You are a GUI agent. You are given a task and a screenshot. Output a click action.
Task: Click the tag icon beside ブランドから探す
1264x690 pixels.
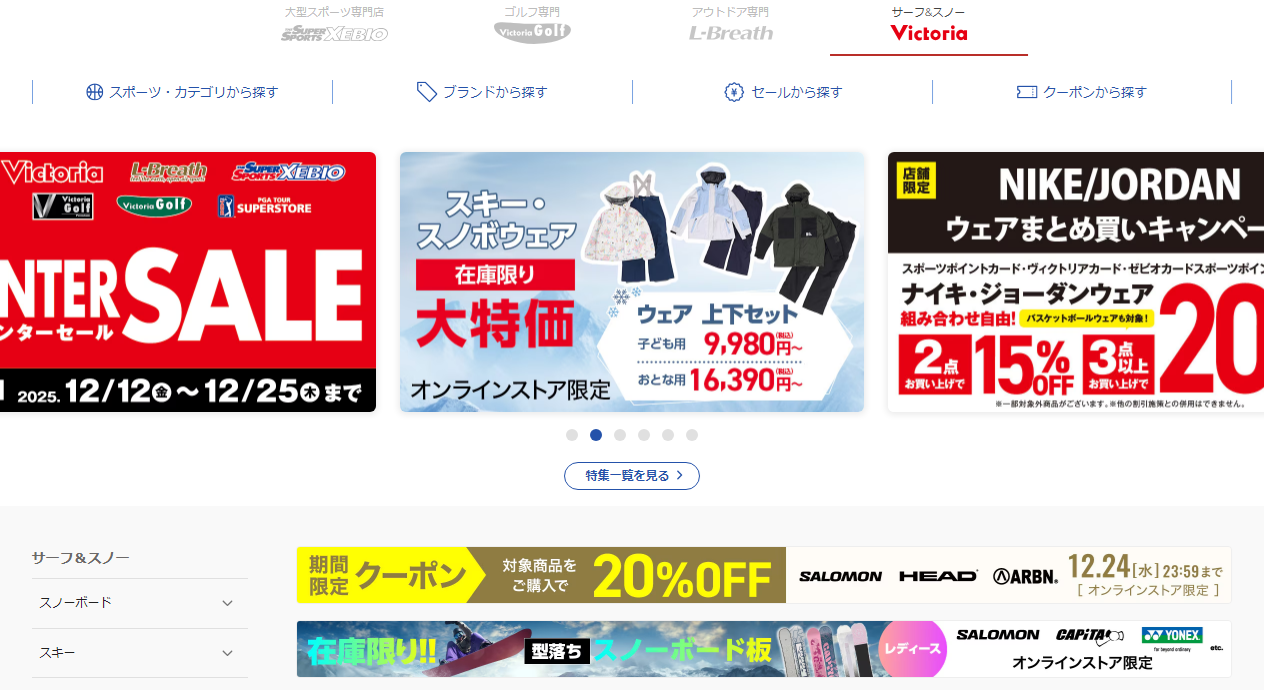point(427,92)
